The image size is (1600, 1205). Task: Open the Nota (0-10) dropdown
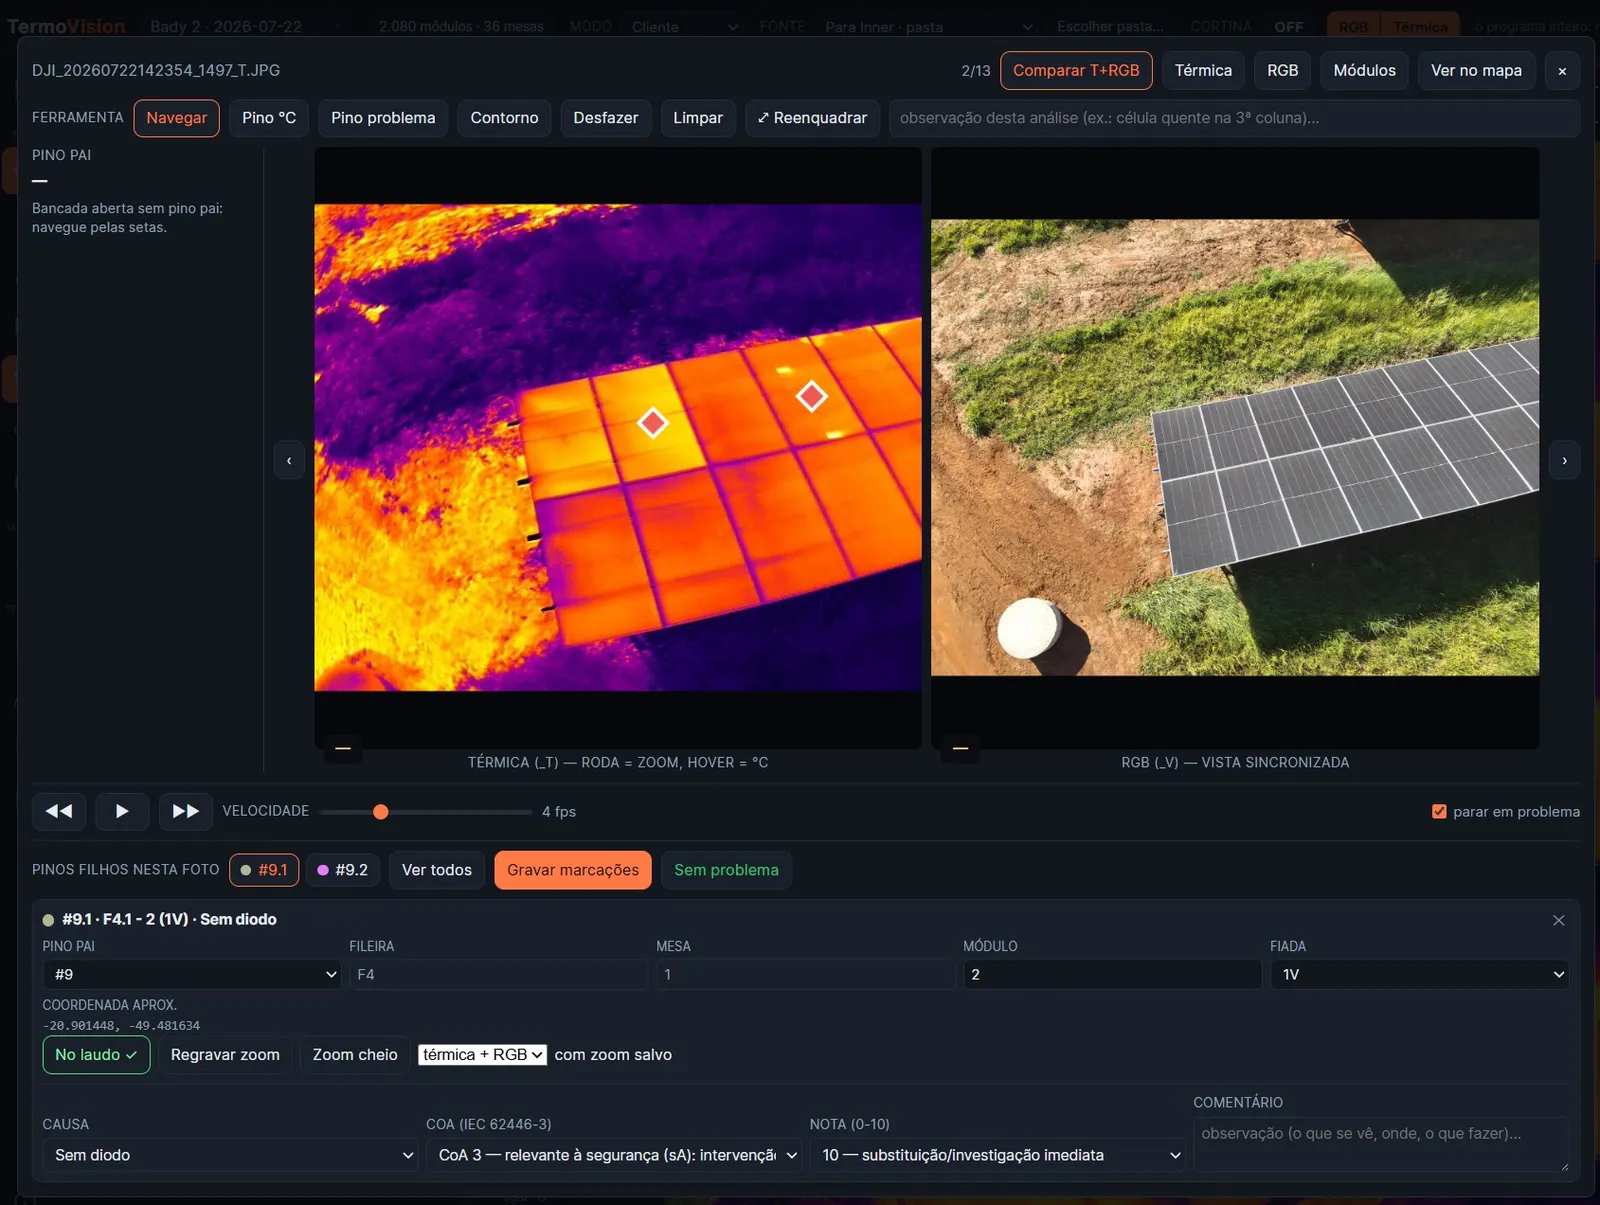click(x=997, y=1155)
